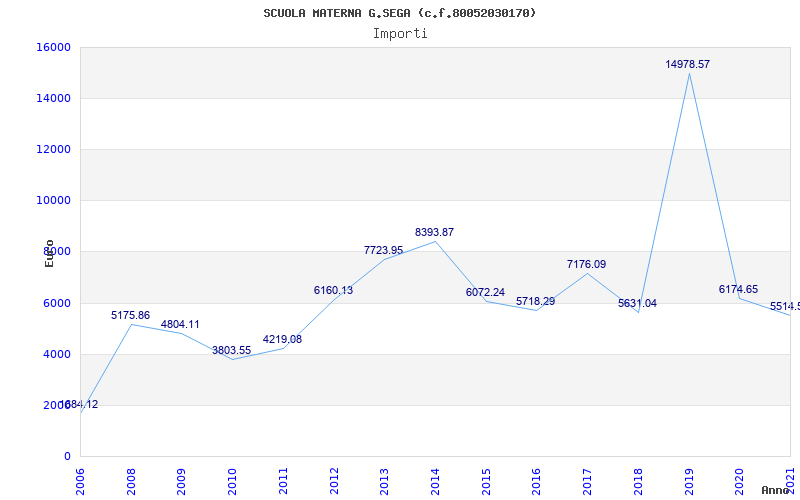
Task: Click the 2016 year axis label
Action: (536, 481)
